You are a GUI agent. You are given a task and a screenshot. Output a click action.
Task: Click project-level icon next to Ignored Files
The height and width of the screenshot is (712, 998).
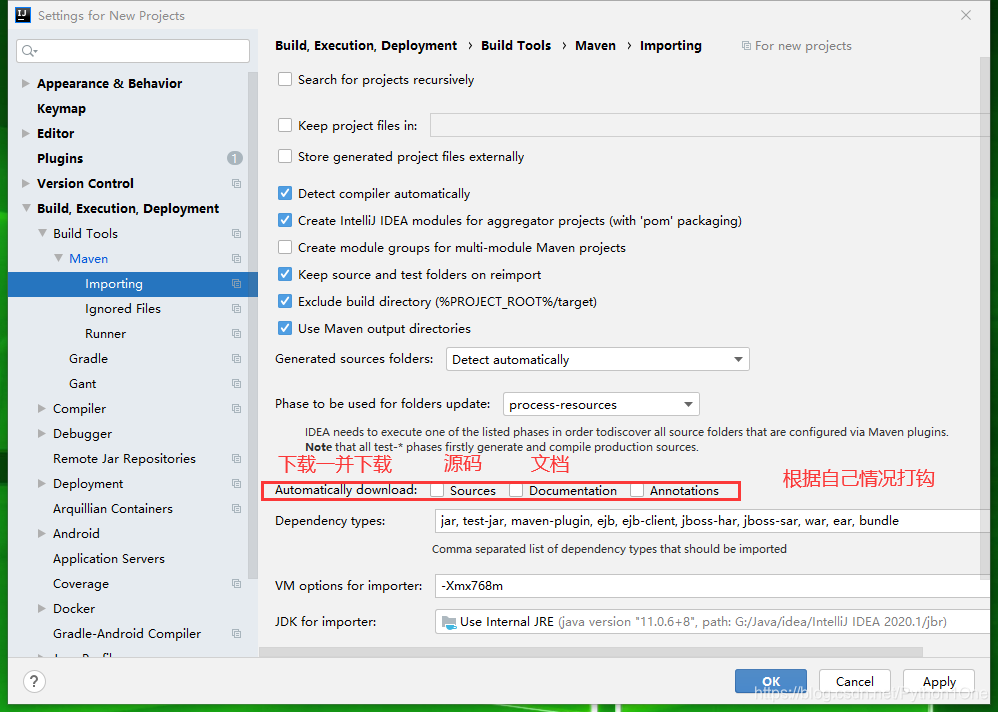pos(237,309)
